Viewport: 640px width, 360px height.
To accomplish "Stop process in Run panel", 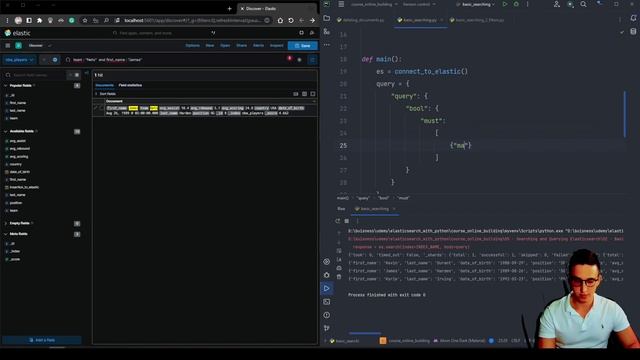I will coord(347,221).
